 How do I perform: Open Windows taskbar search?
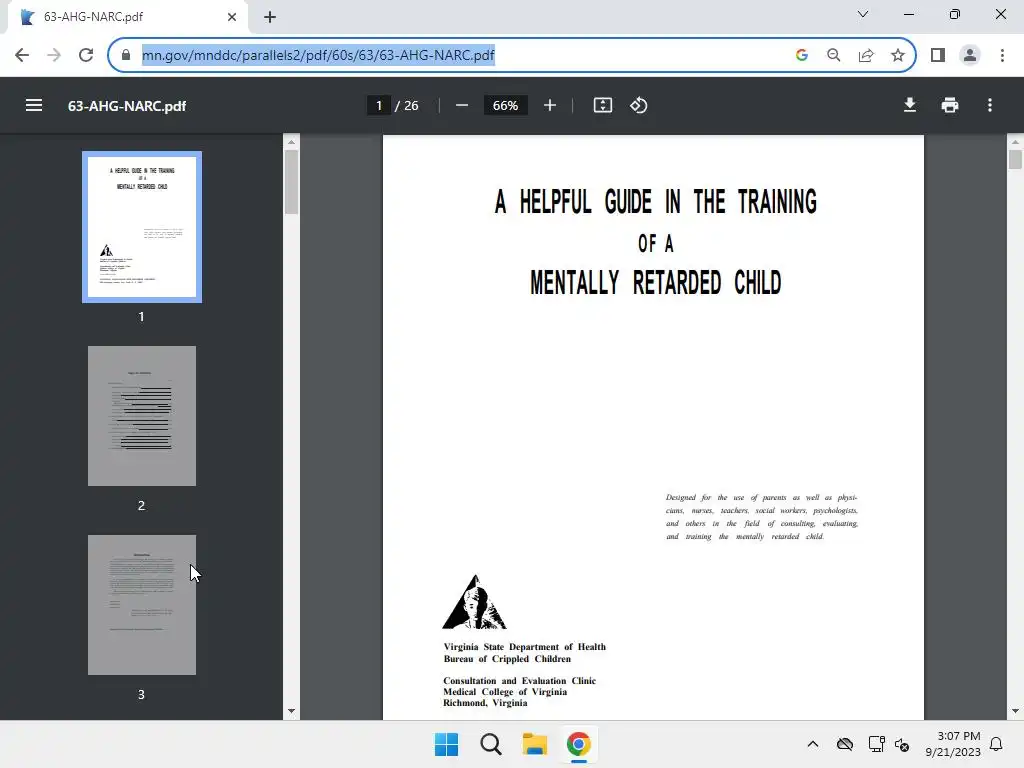(490, 744)
